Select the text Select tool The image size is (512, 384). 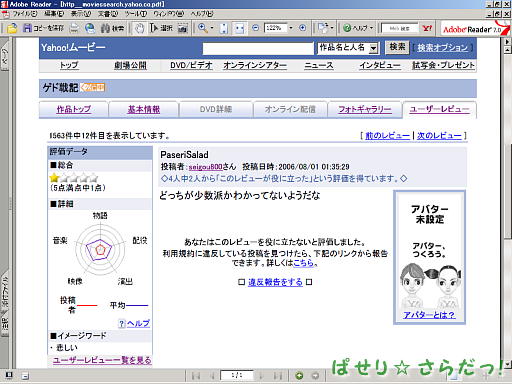[161, 28]
